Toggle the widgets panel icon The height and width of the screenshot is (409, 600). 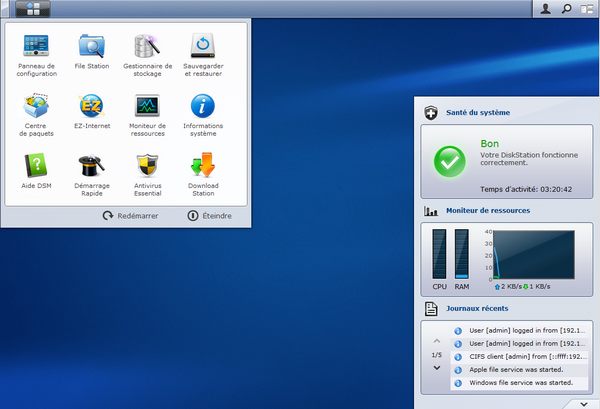[x=587, y=9]
